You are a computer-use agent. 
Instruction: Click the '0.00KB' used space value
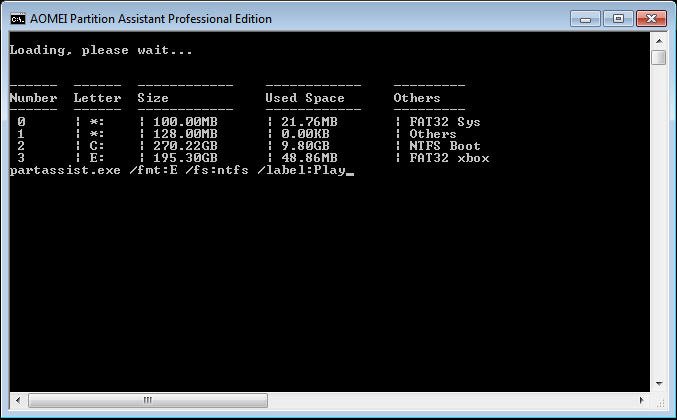[305, 134]
